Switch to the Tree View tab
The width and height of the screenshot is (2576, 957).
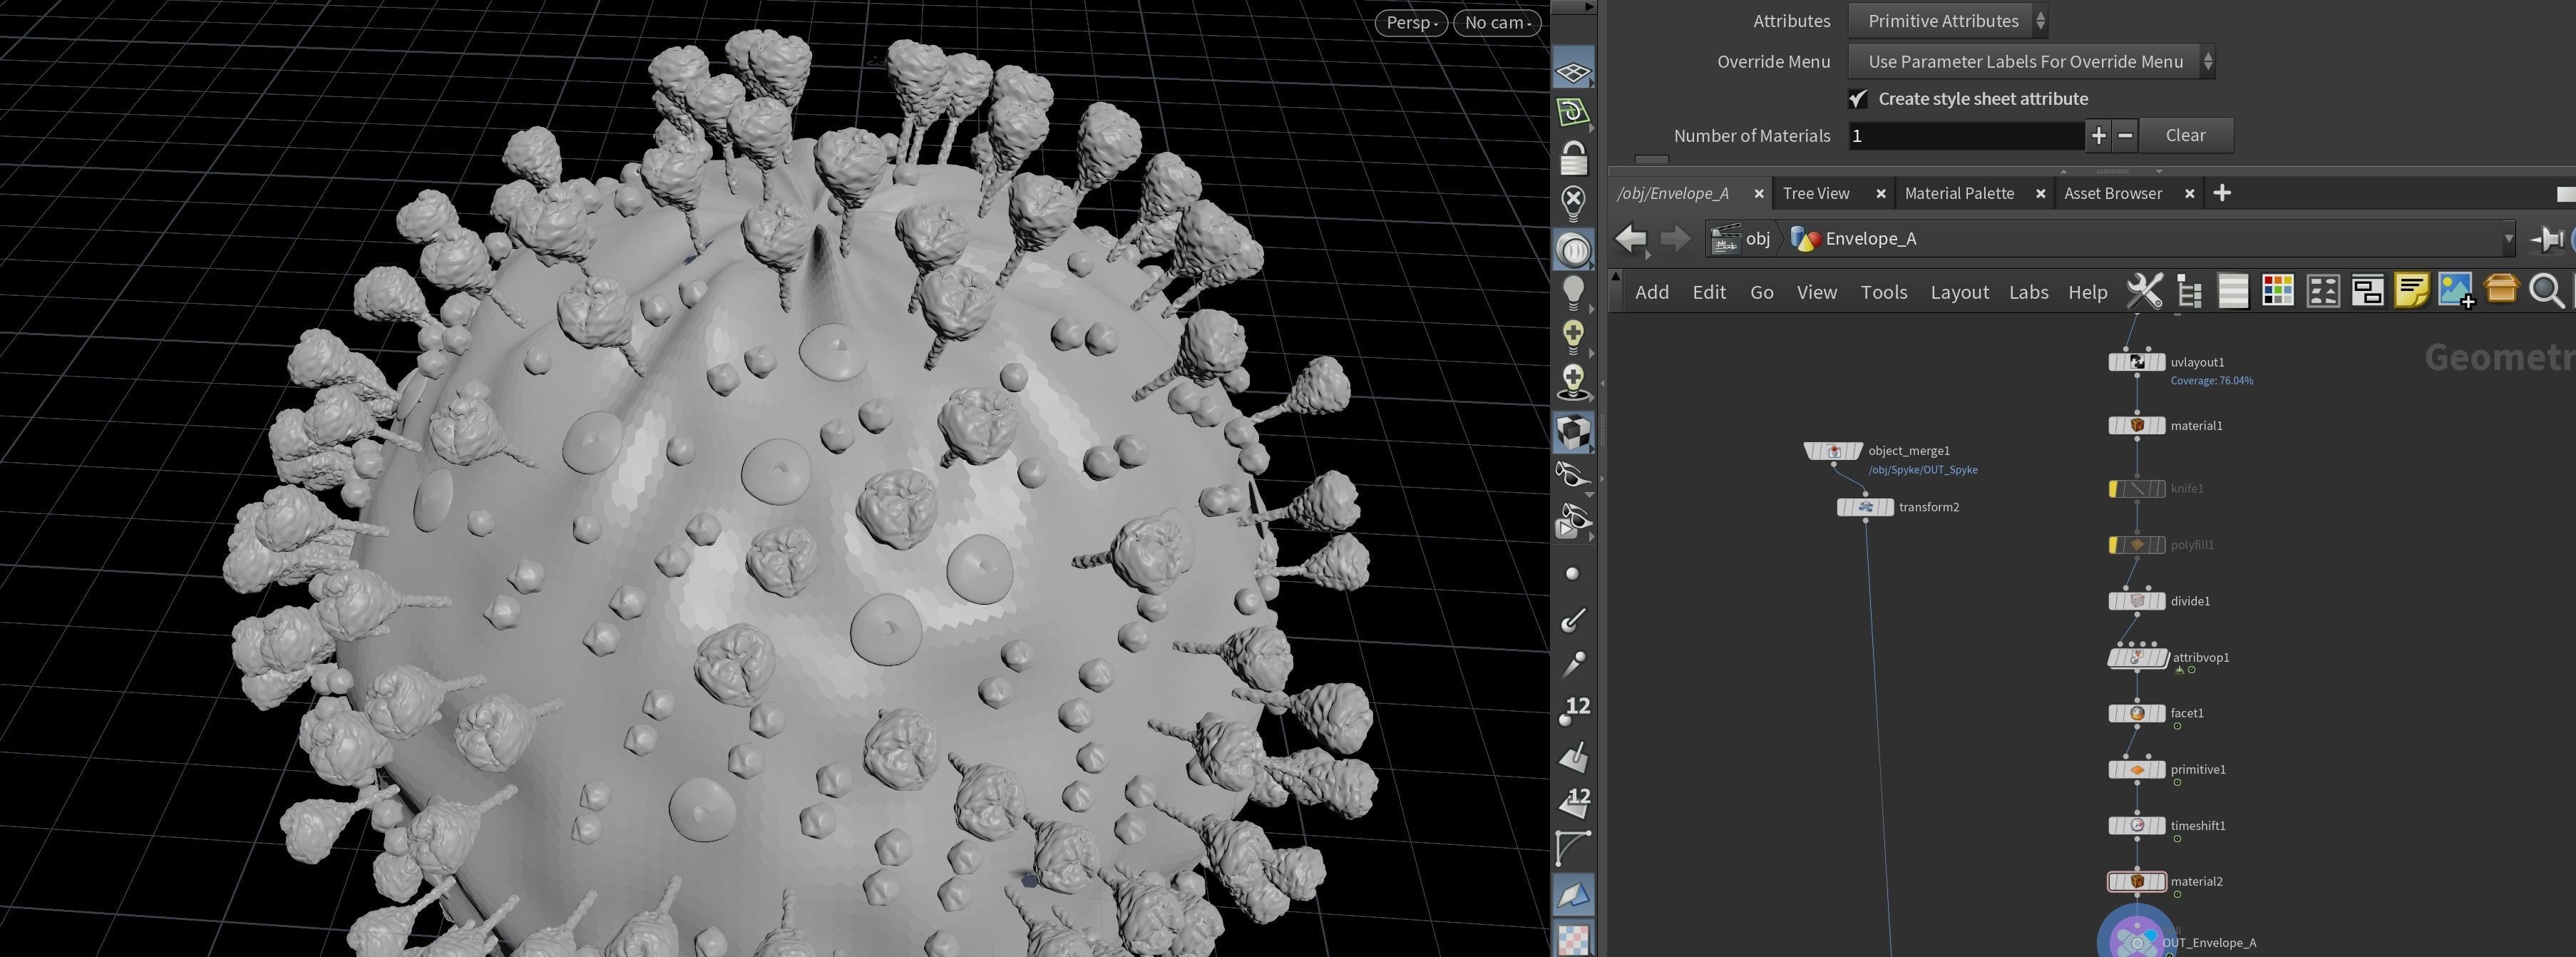1816,193
